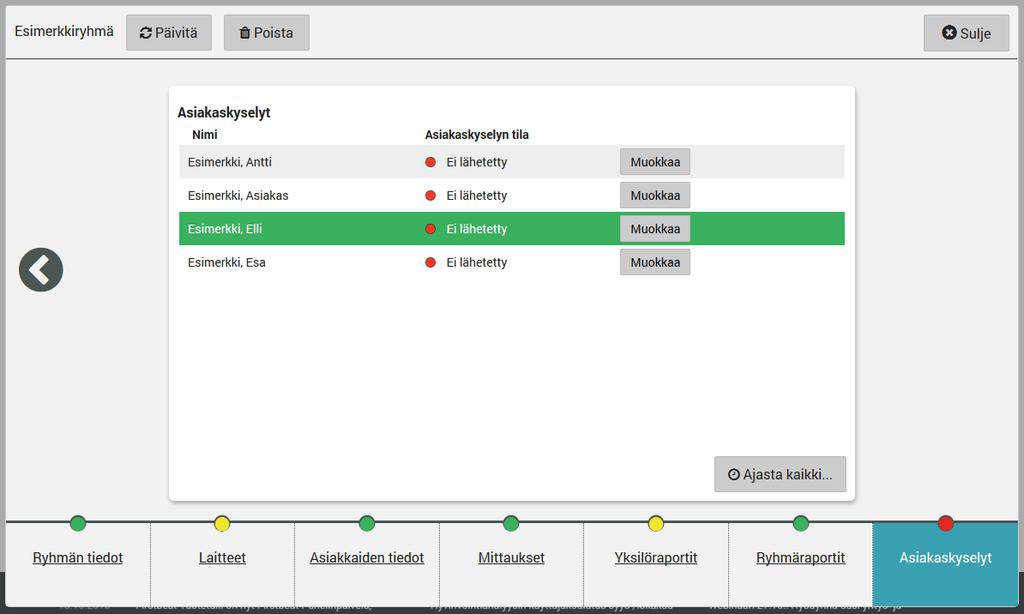Click green status dot above Ryhmäraportit
Viewport: 1024px width, 614px height.
(801, 523)
